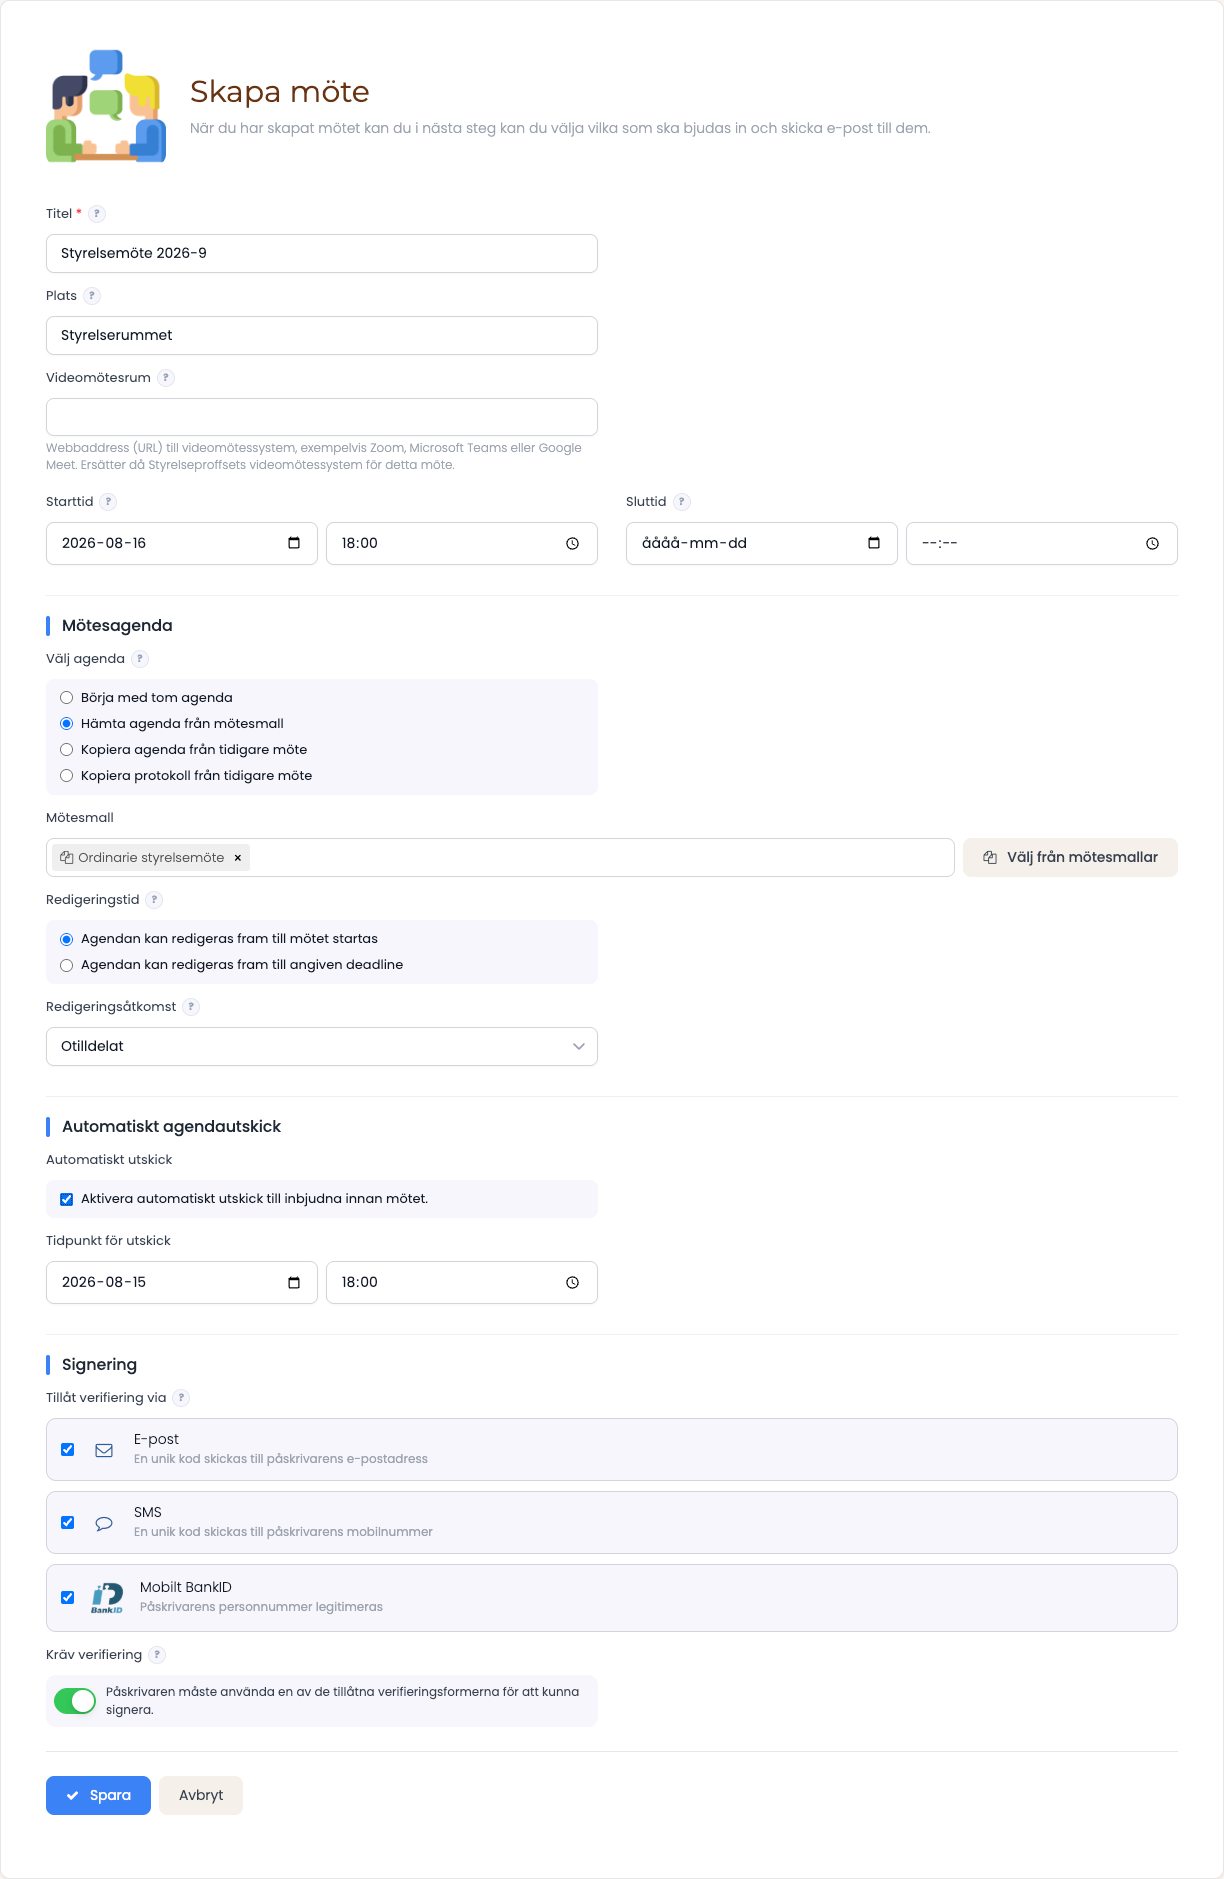The height and width of the screenshot is (1879, 1224).
Task: Uncheck Mobilt BankID verification
Action: (68, 1598)
